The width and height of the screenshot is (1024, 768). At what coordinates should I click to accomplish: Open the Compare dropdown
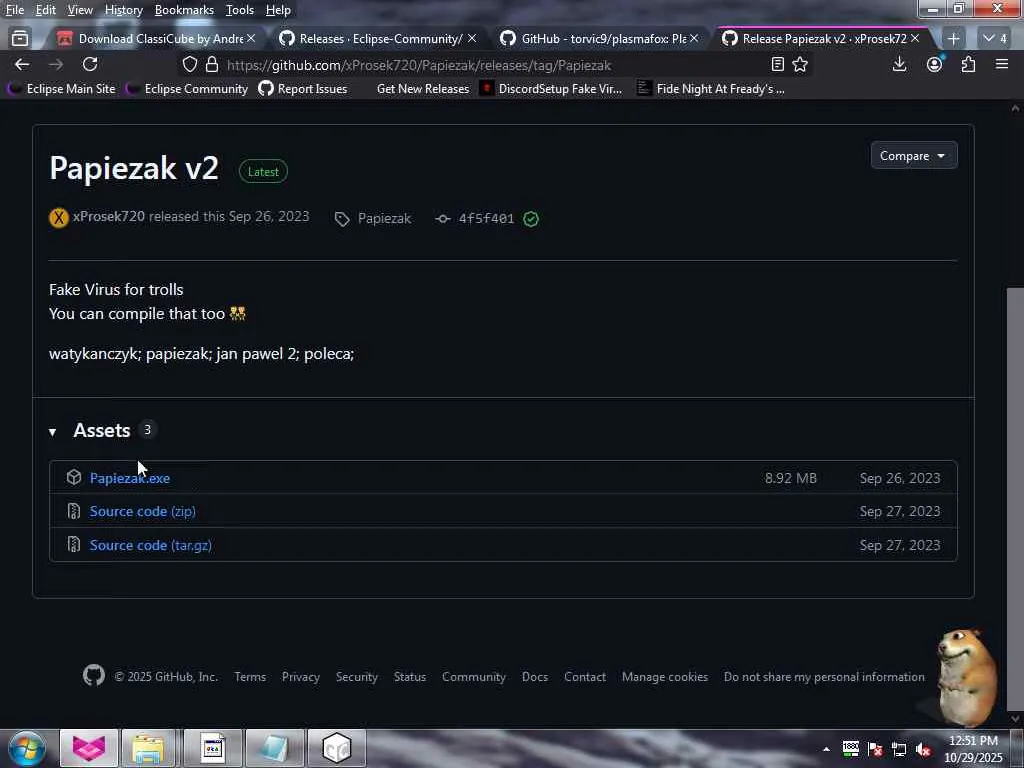click(914, 155)
